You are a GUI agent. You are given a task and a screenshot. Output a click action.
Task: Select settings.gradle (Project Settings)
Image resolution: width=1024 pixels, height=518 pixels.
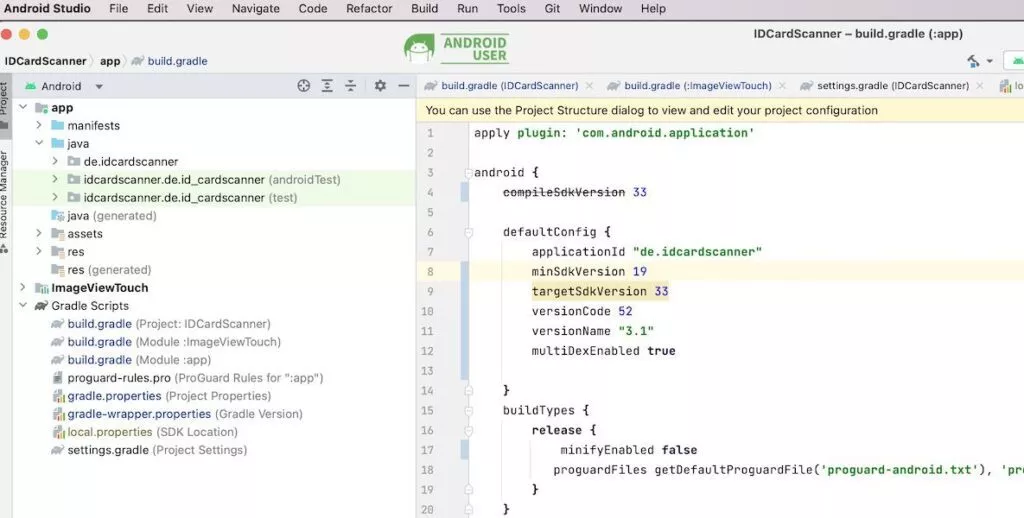pos(149,449)
